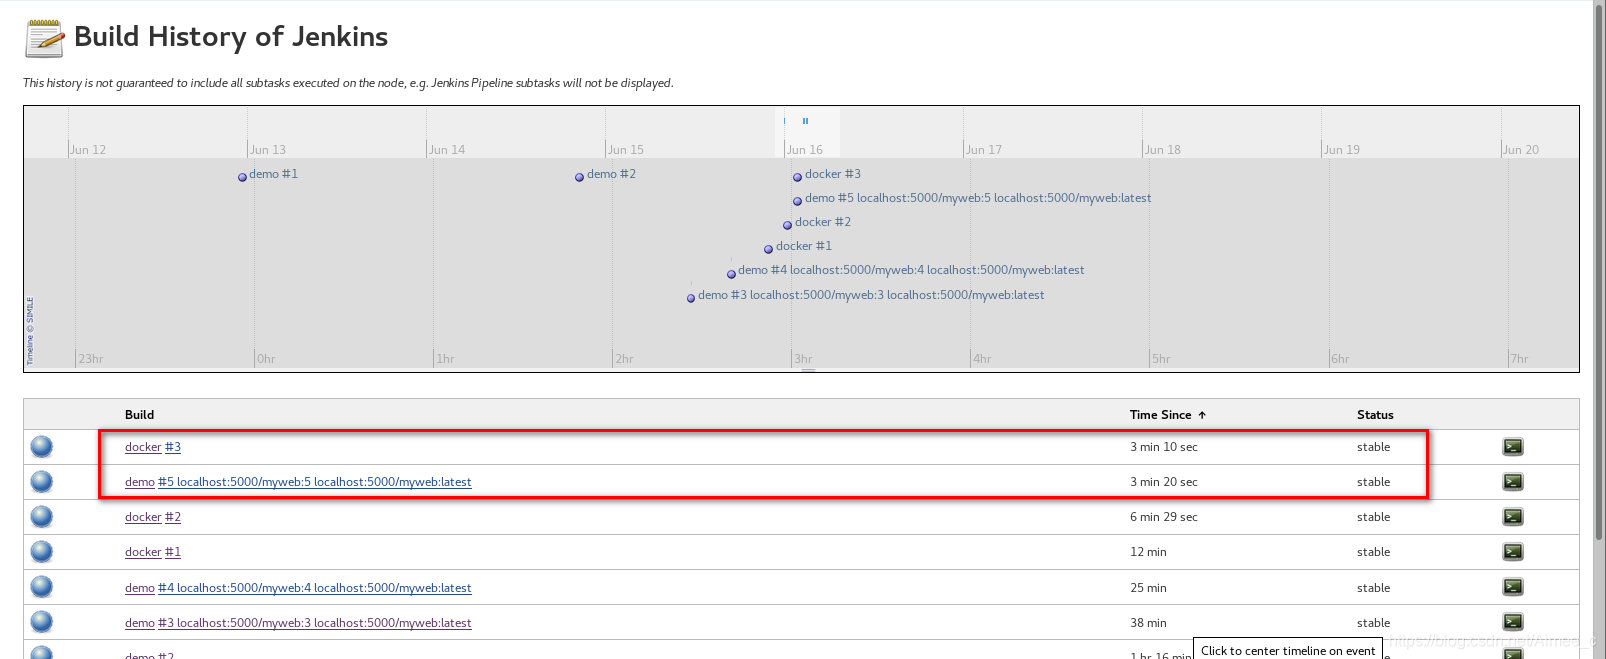Click the blue status ball for docker #2

[42, 516]
